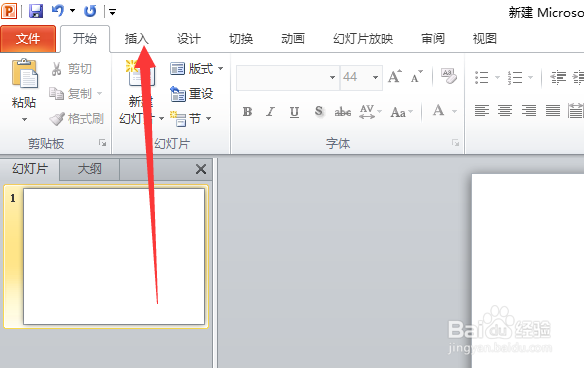Align text left
This screenshot has height=368, width=584.
point(482,111)
